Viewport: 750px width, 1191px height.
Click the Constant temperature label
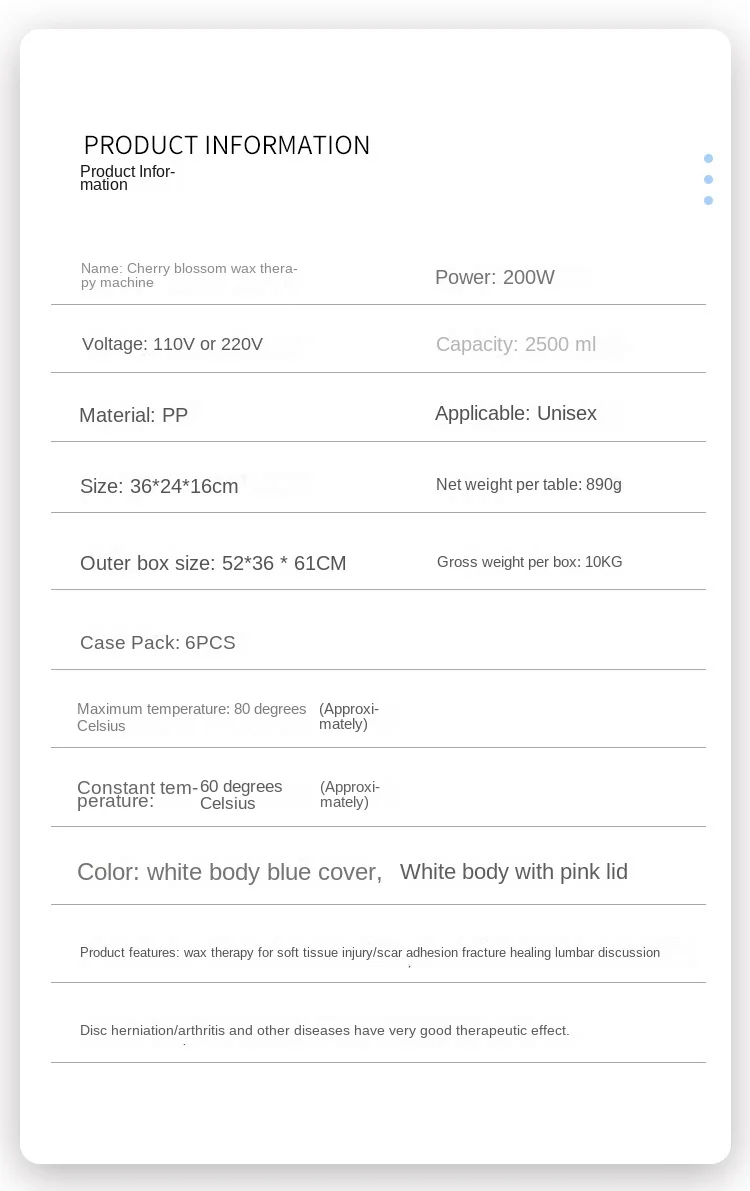(136, 794)
